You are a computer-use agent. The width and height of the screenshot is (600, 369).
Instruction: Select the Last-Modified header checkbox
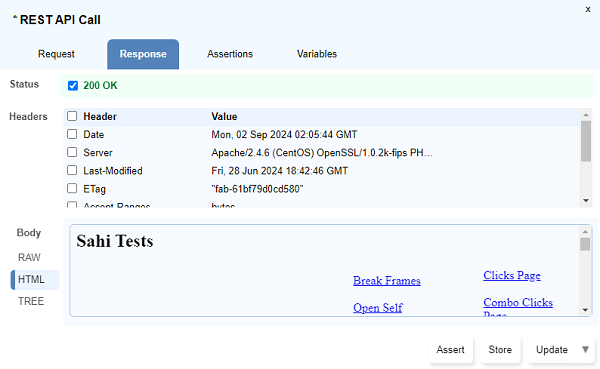pyautogui.click(x=72, y=170)
